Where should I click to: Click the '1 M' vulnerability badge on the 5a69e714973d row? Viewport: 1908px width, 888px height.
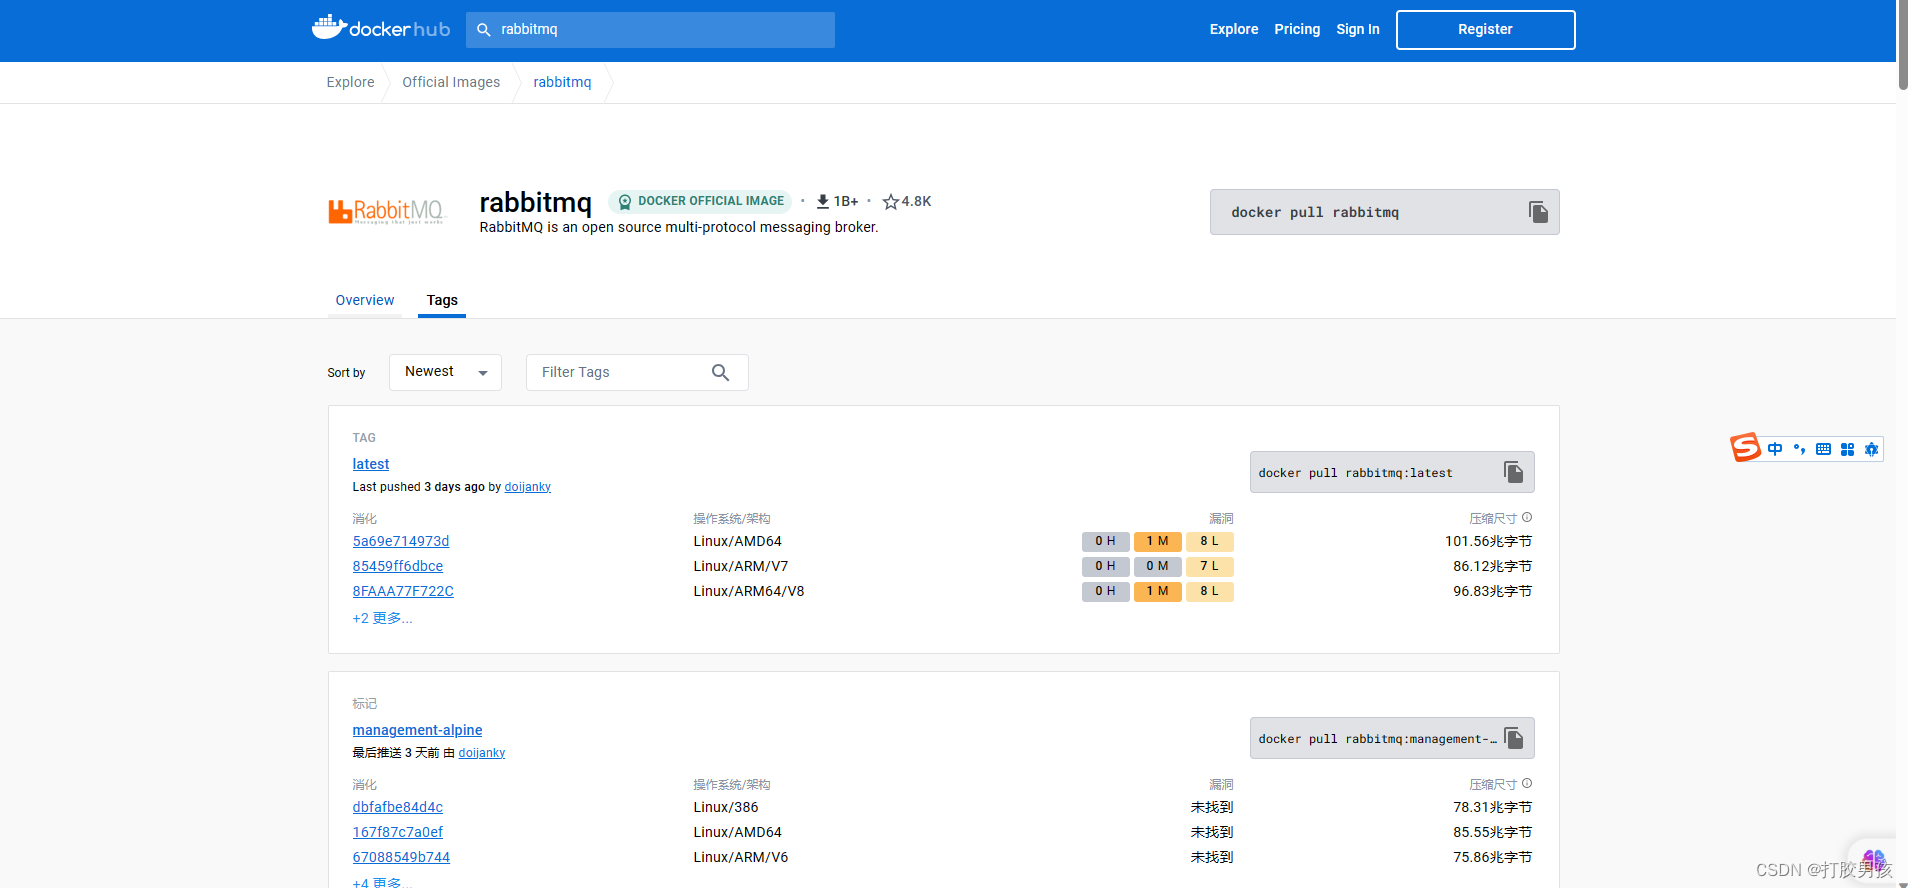click(1157, 541)
